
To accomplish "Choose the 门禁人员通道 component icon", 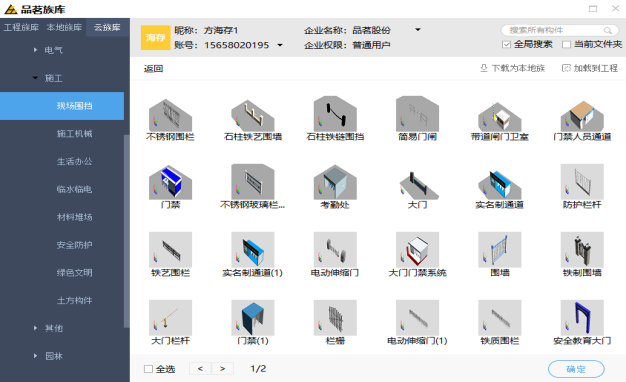I will 582,114.
